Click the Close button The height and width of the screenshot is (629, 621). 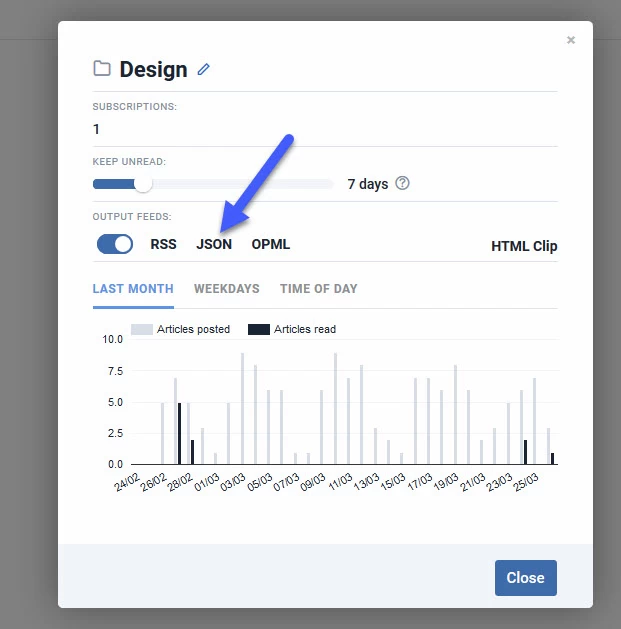[526, 578]
